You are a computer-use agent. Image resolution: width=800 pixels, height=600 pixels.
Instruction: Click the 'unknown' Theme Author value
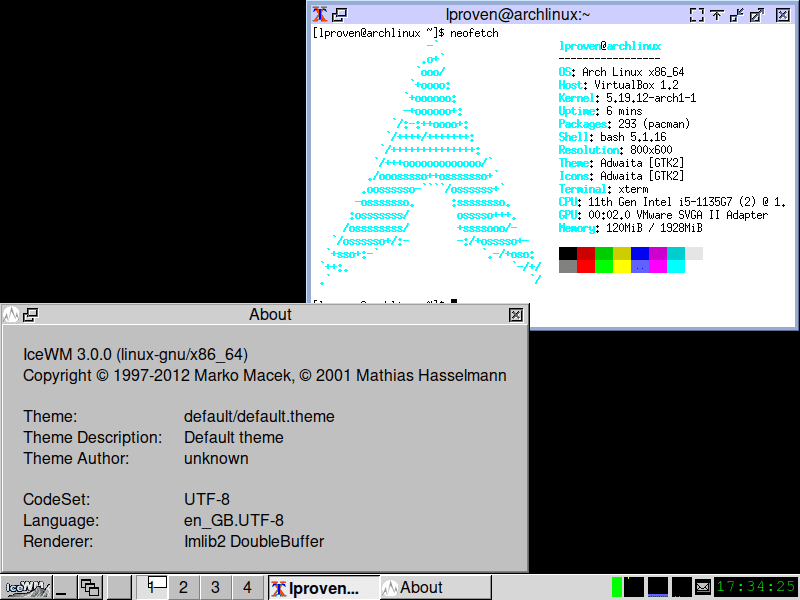[216, 458]
